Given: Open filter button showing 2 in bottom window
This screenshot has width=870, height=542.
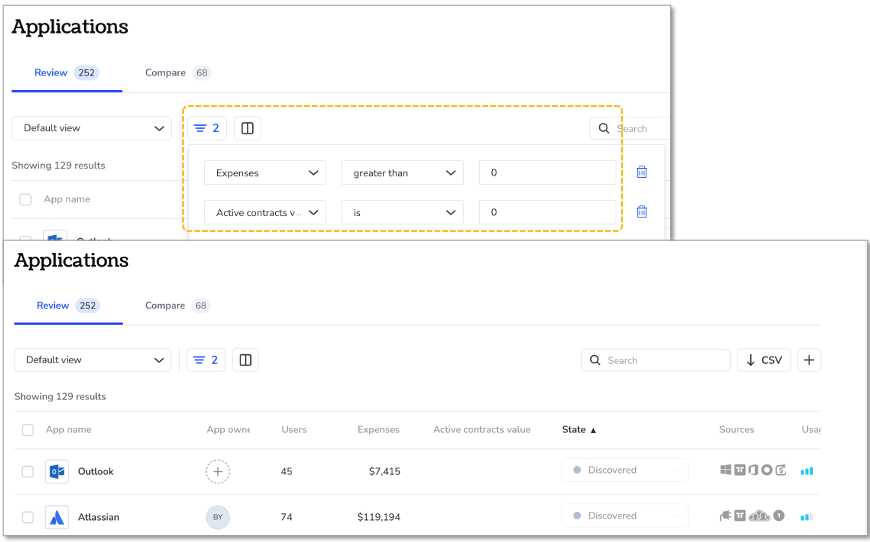Looking at the screenshot, I should [x=206, y=360].
